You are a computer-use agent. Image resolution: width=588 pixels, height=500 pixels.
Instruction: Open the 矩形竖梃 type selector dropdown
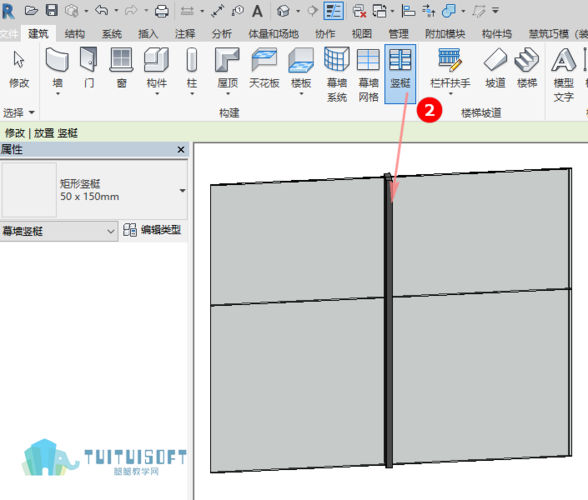click(182, 191)
